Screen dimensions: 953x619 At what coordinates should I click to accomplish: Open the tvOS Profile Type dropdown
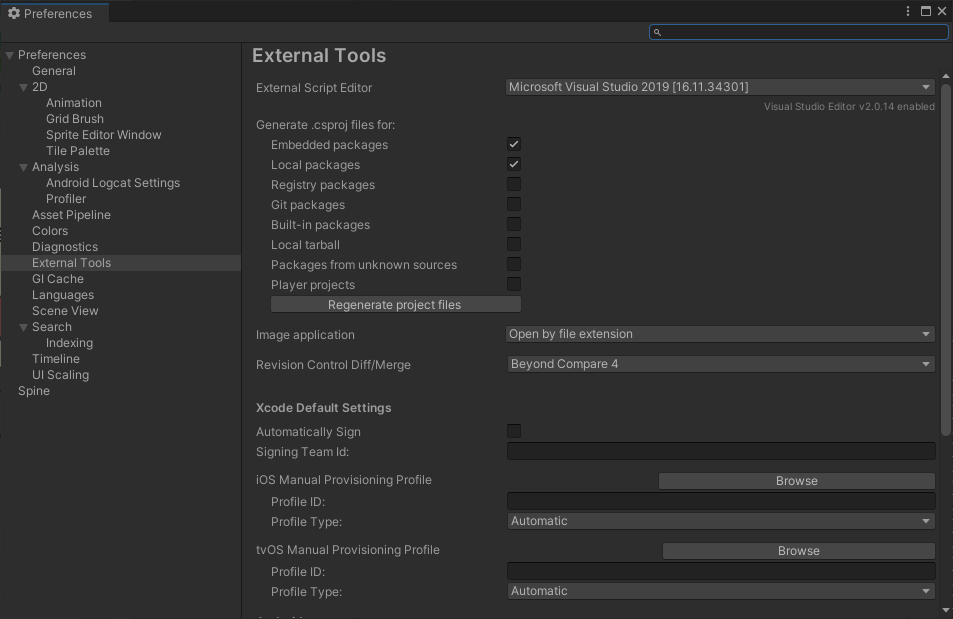click(721, 591)
